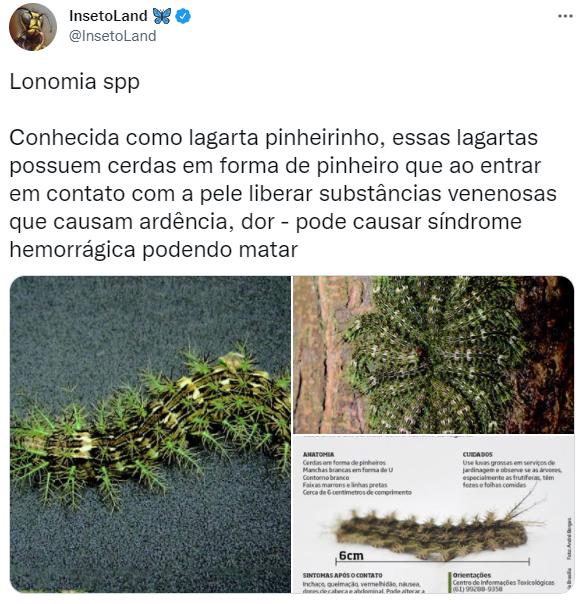The height and width of the screenshot is (604, 586).
Task: Open the InsetoLand profile avatar
Action: click(33, 27)
